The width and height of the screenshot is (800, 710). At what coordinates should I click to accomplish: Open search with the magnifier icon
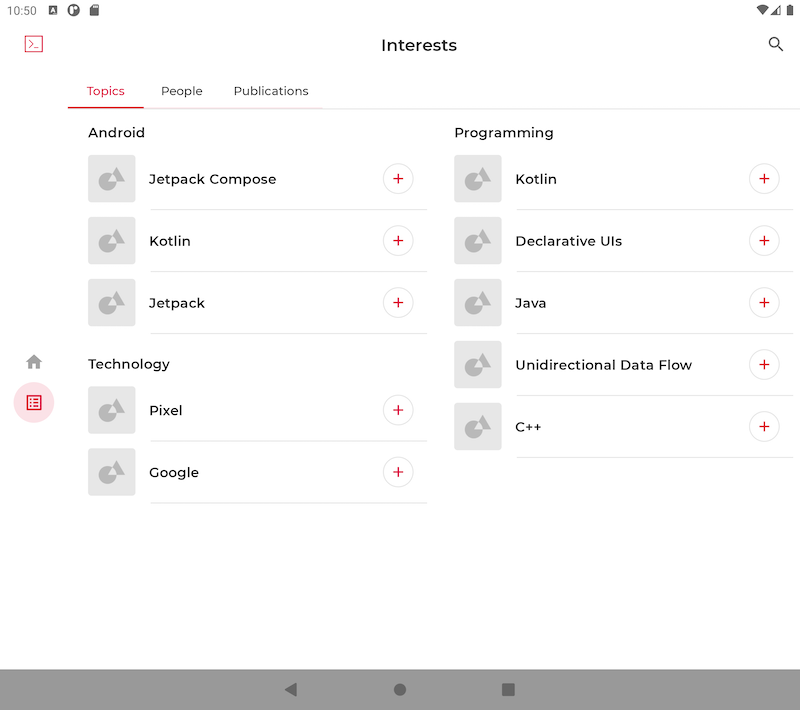[776, 44]
